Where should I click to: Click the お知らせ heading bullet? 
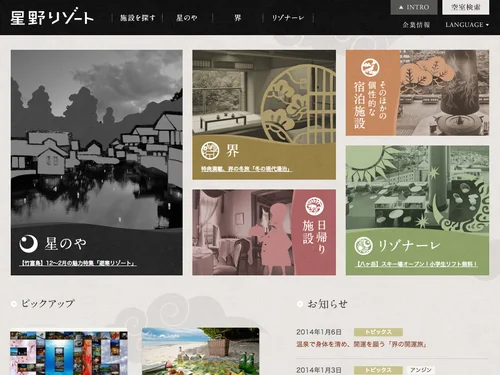click(300, 304)
